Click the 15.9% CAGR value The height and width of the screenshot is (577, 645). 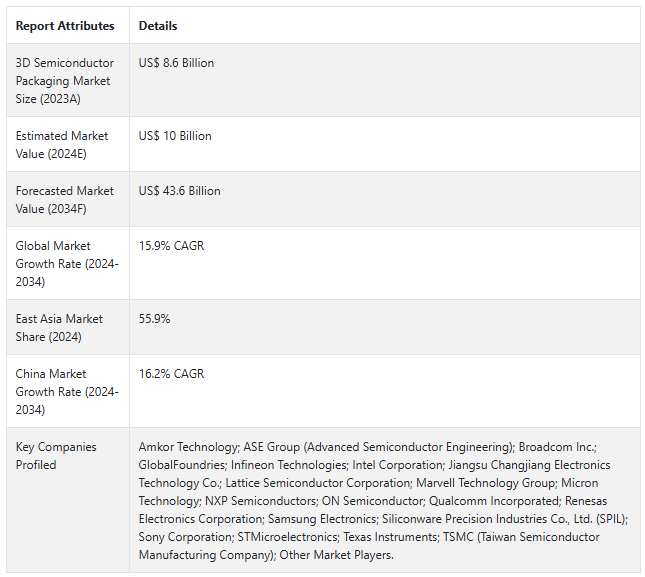[171, 246]
